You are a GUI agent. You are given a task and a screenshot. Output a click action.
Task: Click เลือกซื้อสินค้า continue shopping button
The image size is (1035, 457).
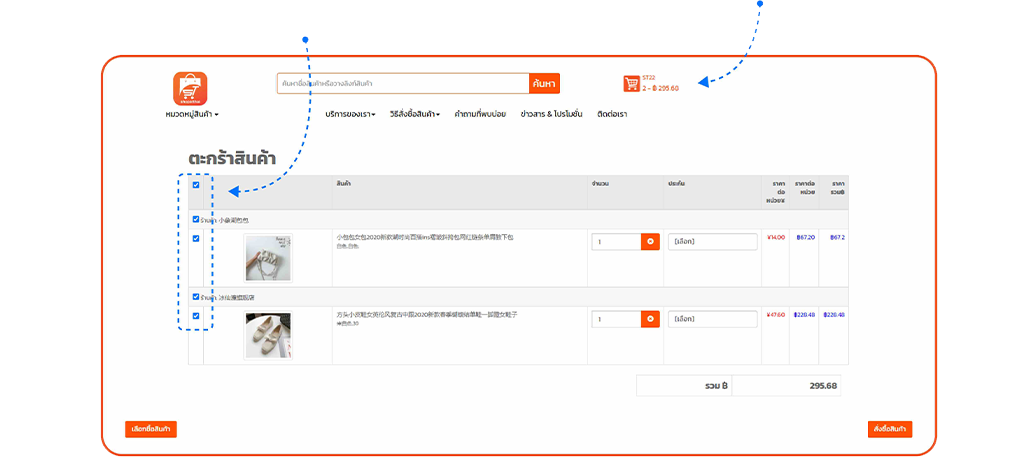(151, 429)
